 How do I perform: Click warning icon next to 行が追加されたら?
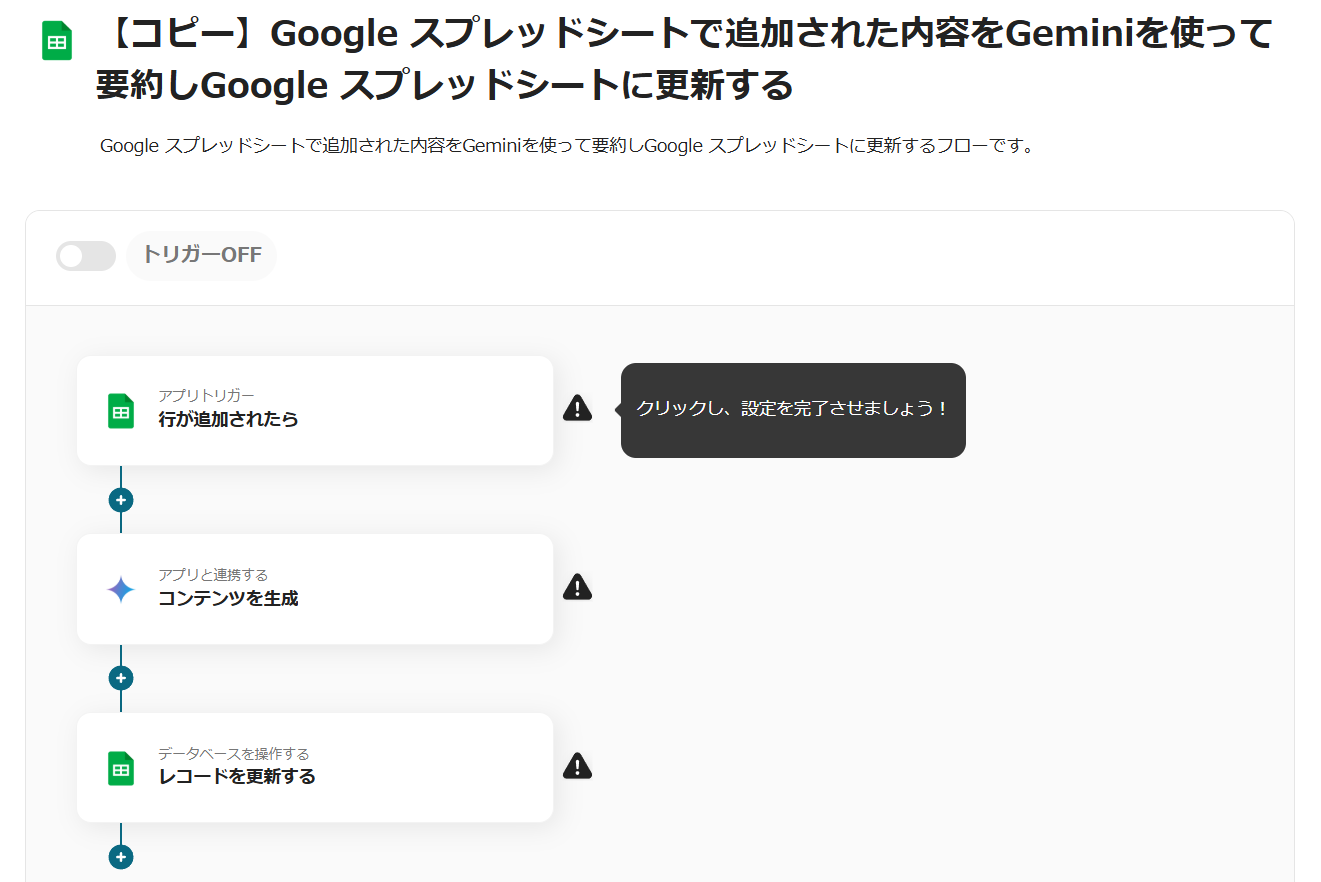tap(577, 408)
